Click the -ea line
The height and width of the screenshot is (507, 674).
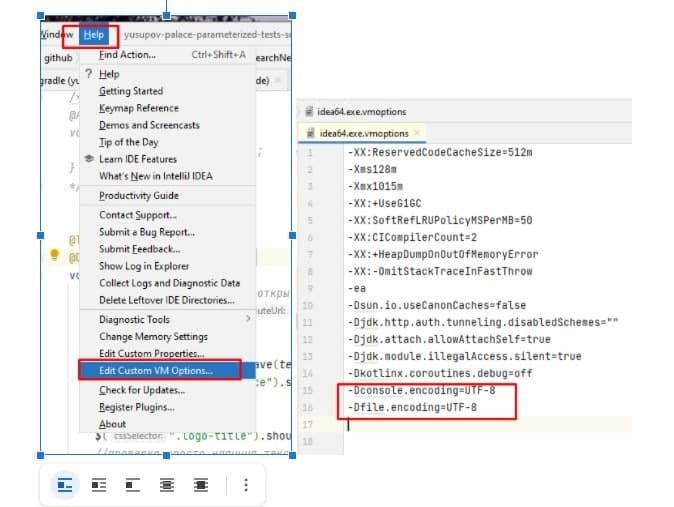[x=357, y=288]
